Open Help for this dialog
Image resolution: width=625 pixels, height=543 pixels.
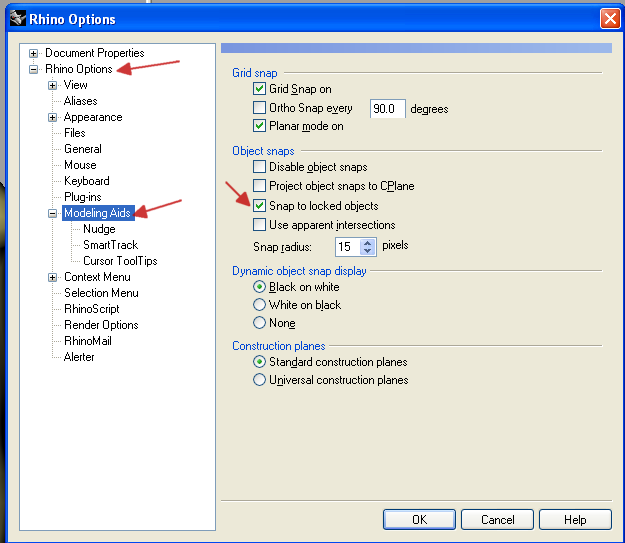(575, 519)
